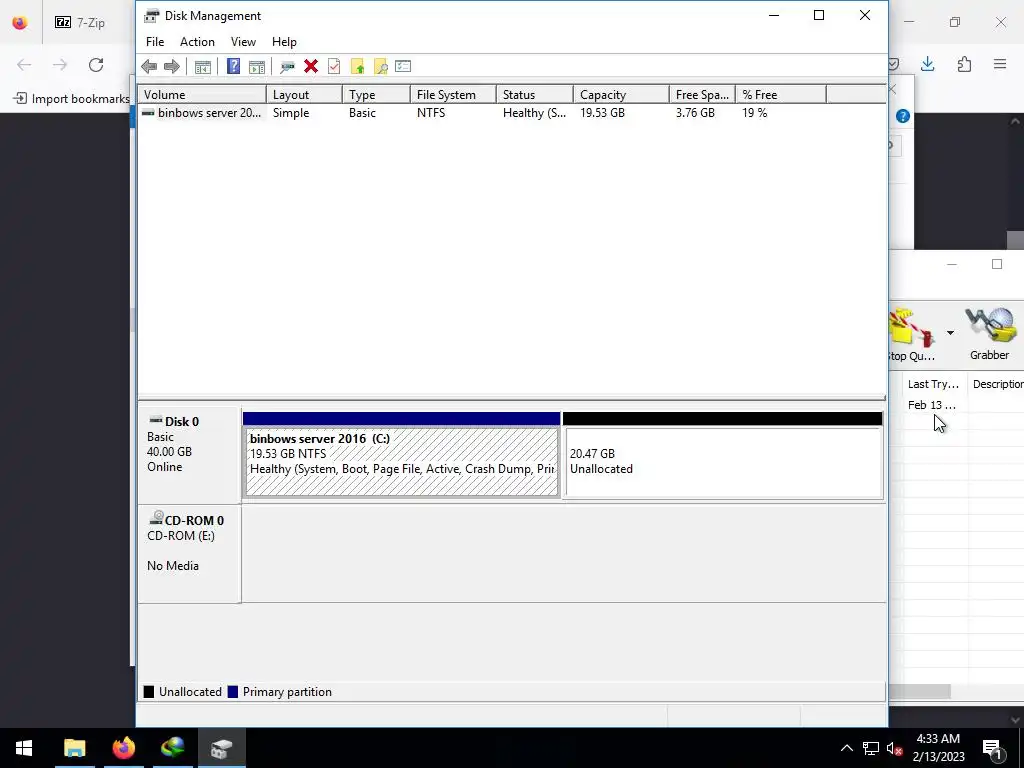Sort by the Volume column header
This screenshot has width=1024, height=768.
click(x=202, y=95)
